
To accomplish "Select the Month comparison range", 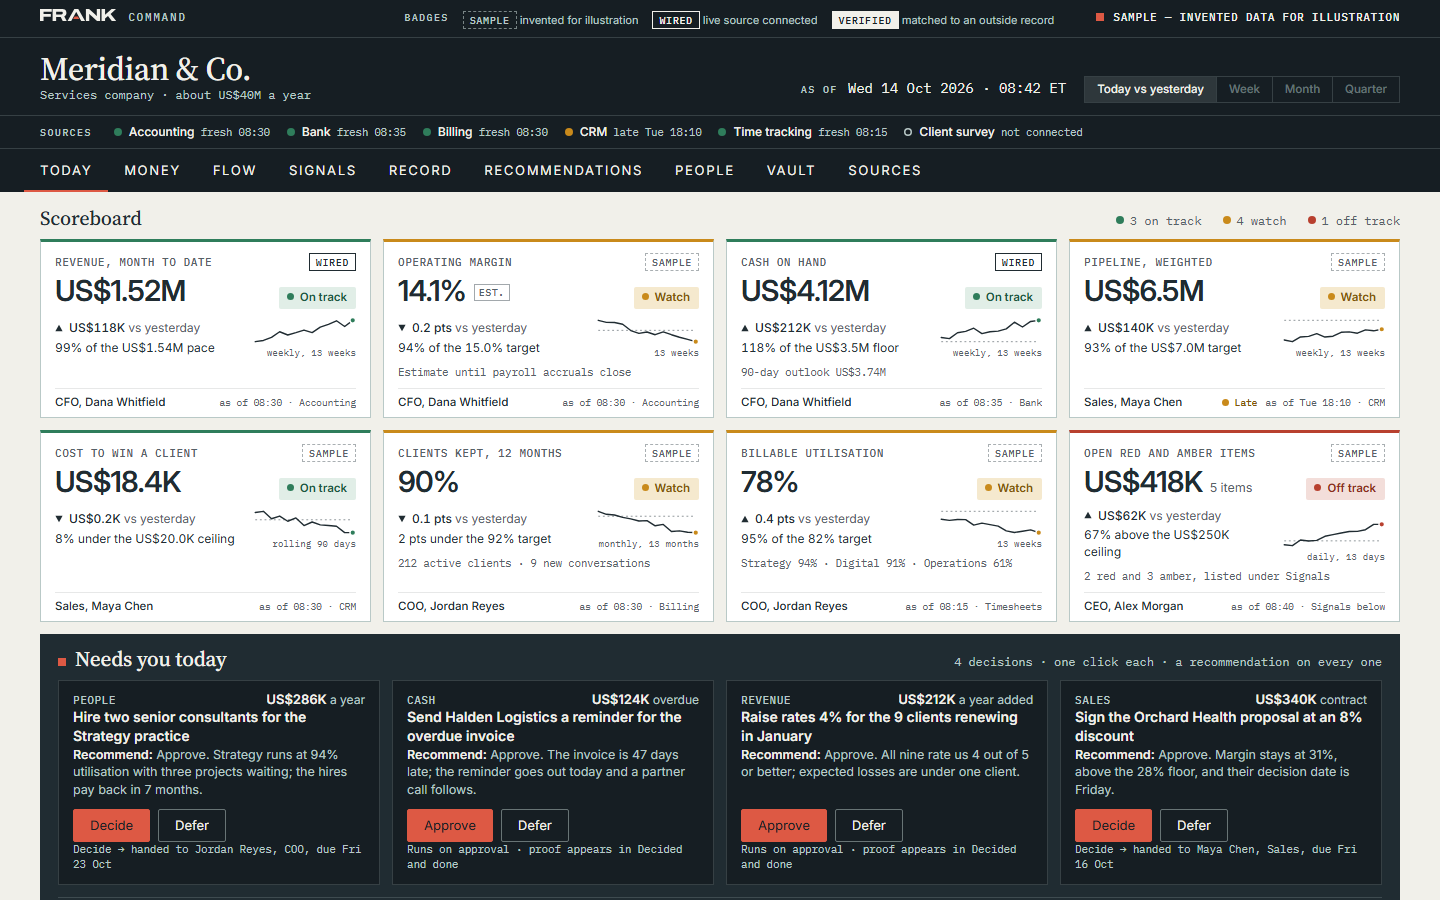I will point(1302,89).
